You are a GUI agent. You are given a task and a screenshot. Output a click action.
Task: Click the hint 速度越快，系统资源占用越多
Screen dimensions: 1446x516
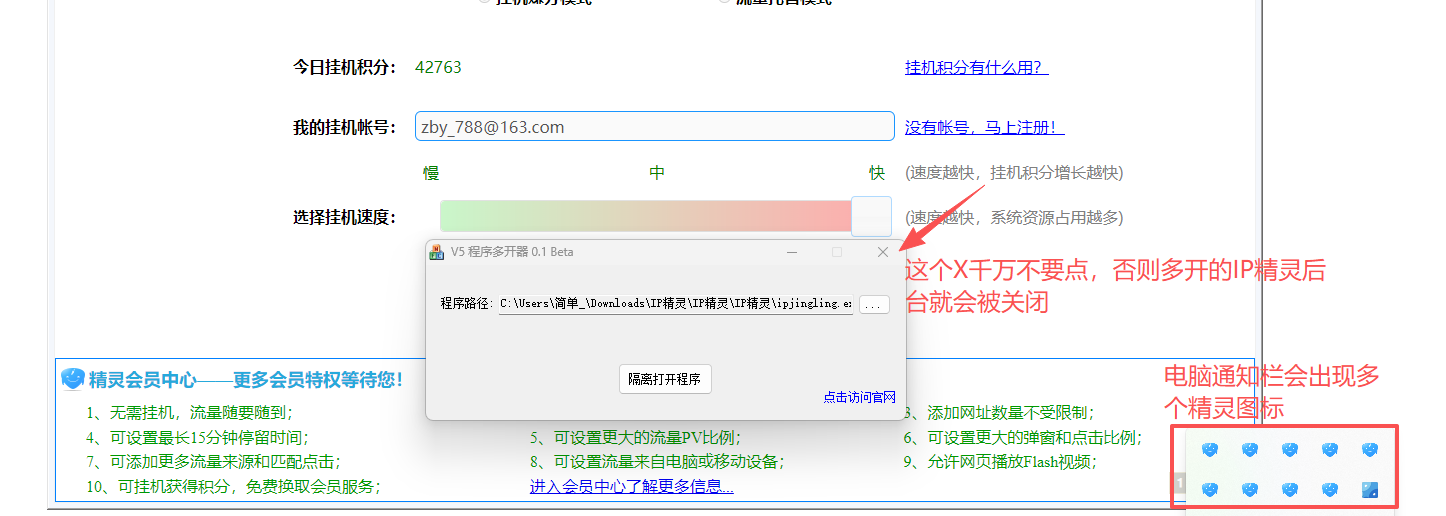(x=1014, y=217)
